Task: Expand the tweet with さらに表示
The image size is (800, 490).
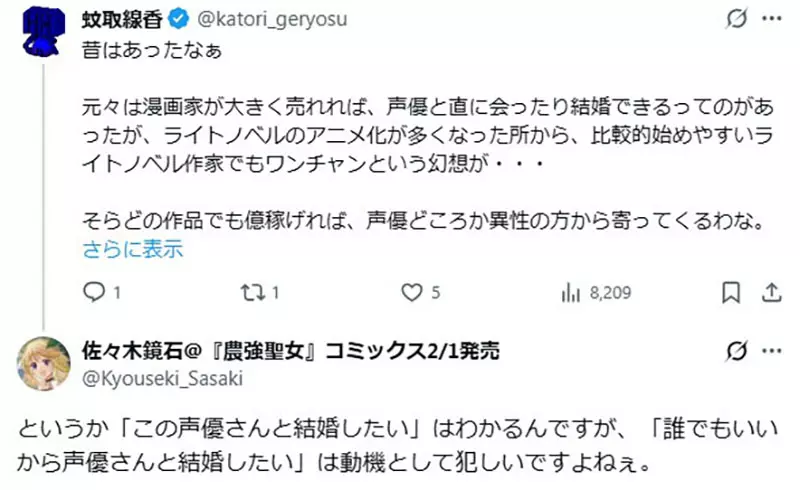Action: tap(132, 249)
